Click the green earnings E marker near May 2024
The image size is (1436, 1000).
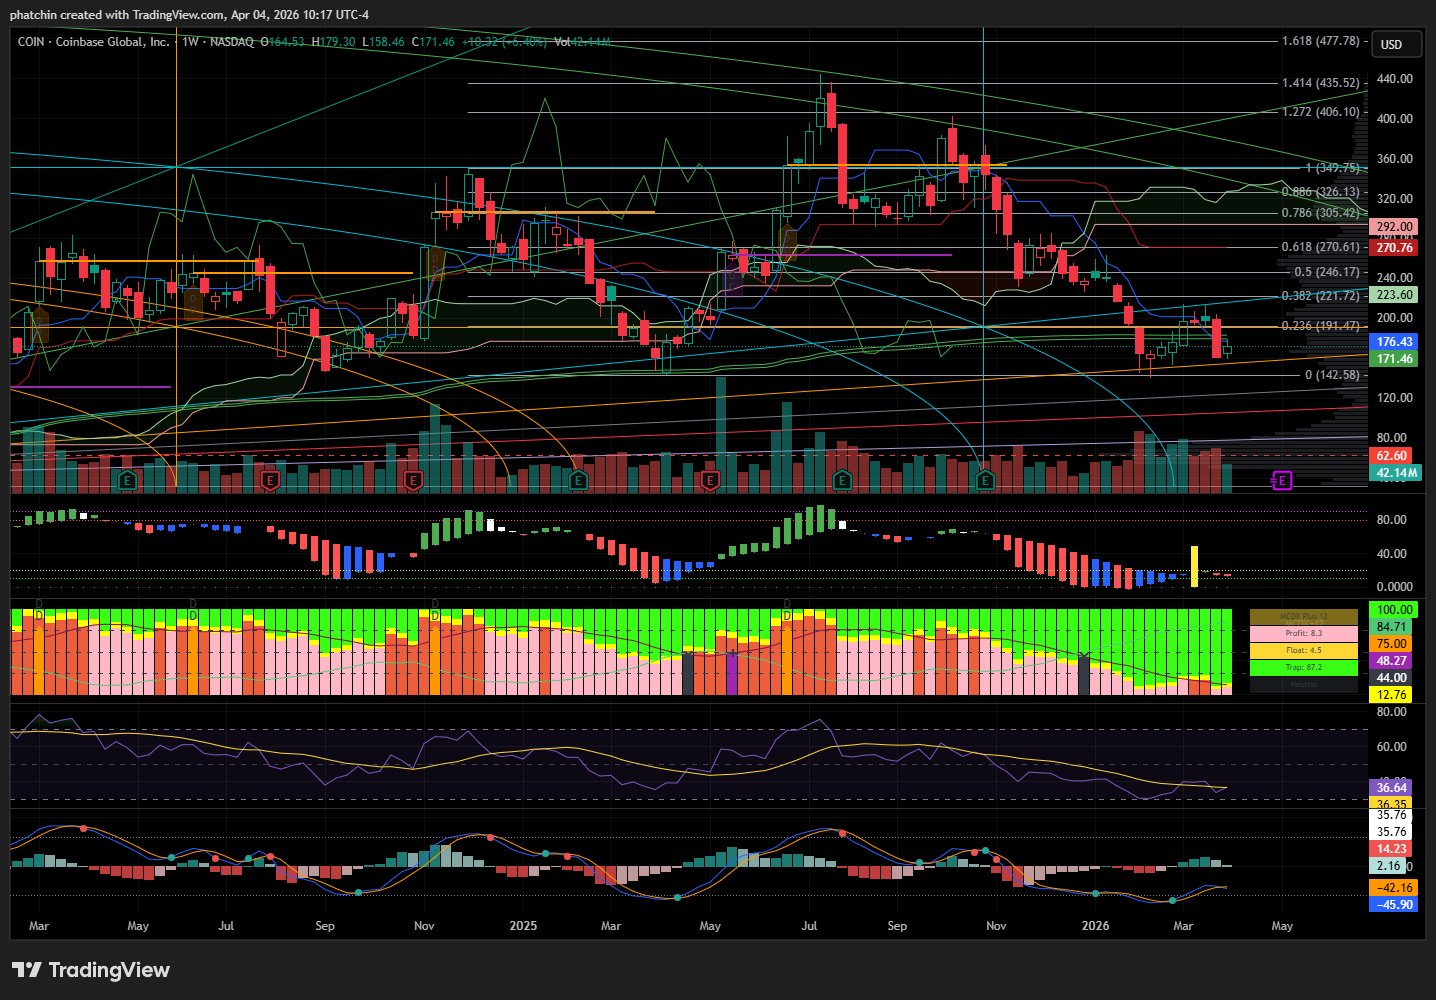[127, 481]
